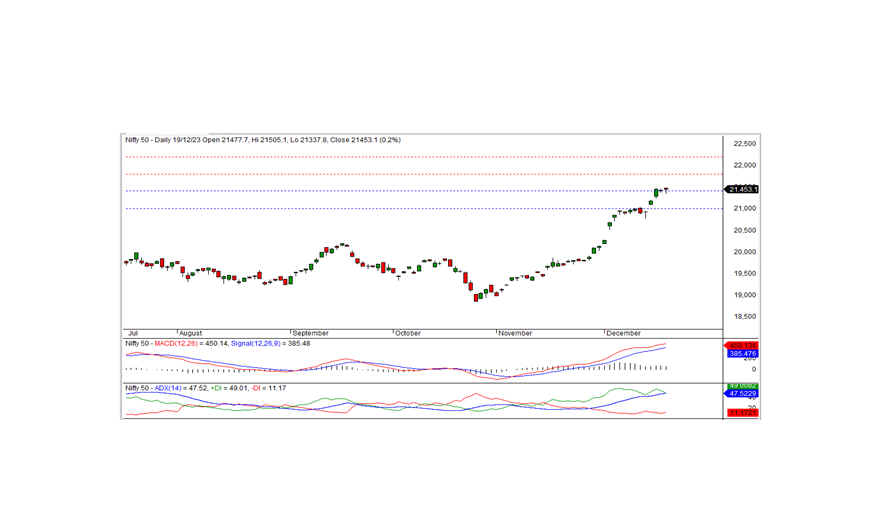
Task: Click the November month label on time axis
Action: pos(515,334)
